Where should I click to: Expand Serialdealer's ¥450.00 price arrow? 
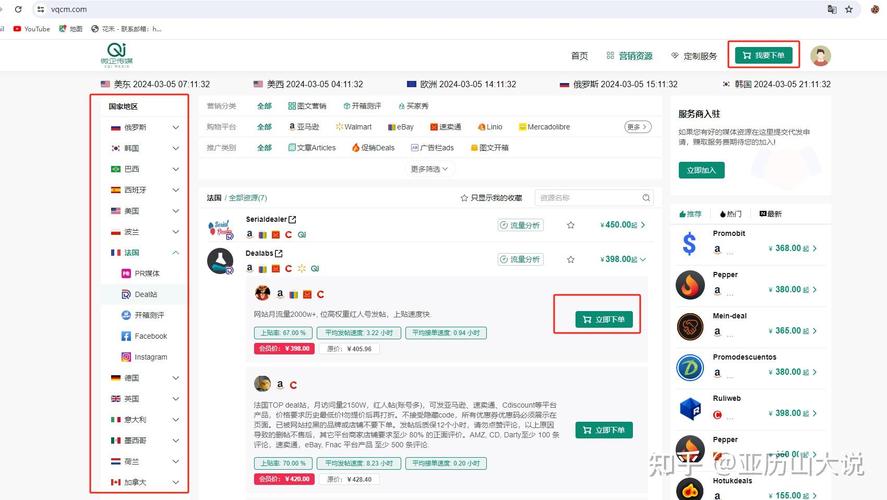(x=643, y=225)
